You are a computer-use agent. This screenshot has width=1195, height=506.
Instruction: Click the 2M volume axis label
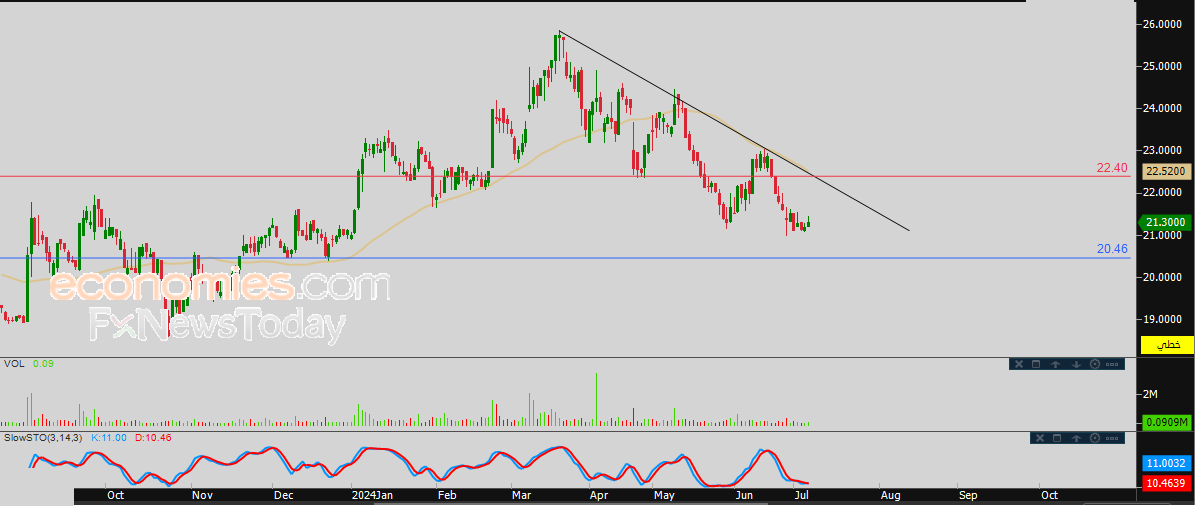[x=1151, y=394]
